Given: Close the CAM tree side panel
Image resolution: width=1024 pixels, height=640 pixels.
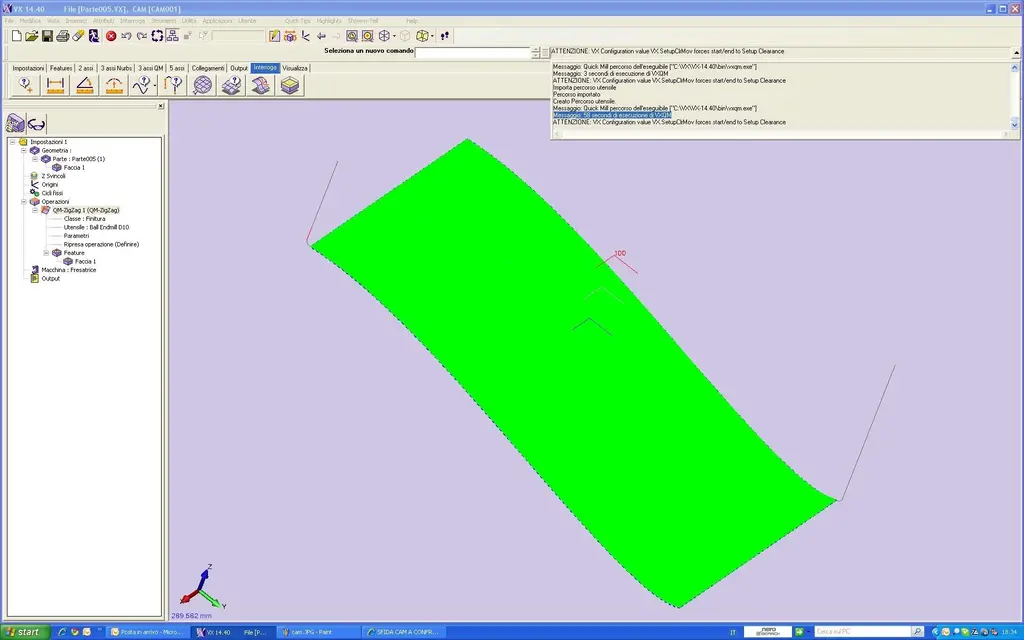Looking at the screenshot, I should tap(161, 106).
